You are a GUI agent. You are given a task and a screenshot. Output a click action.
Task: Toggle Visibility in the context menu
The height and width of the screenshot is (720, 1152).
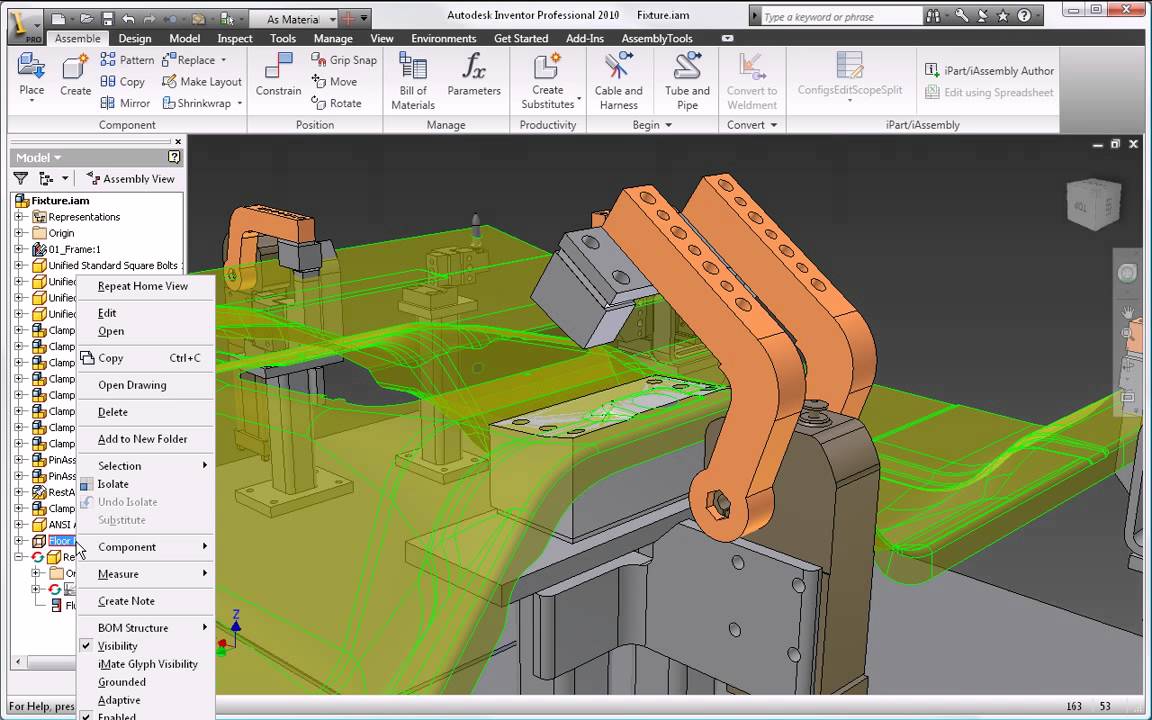[118, 646]
